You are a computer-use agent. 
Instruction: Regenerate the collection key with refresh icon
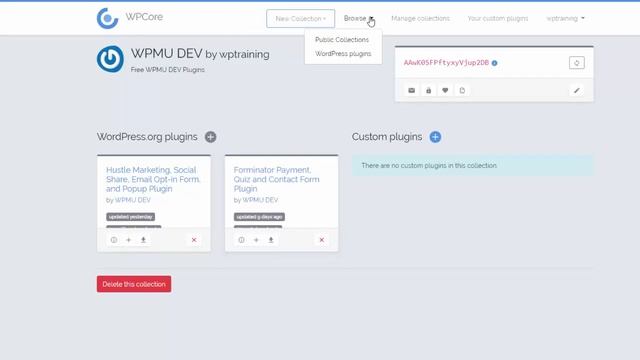tap(576, 63)
